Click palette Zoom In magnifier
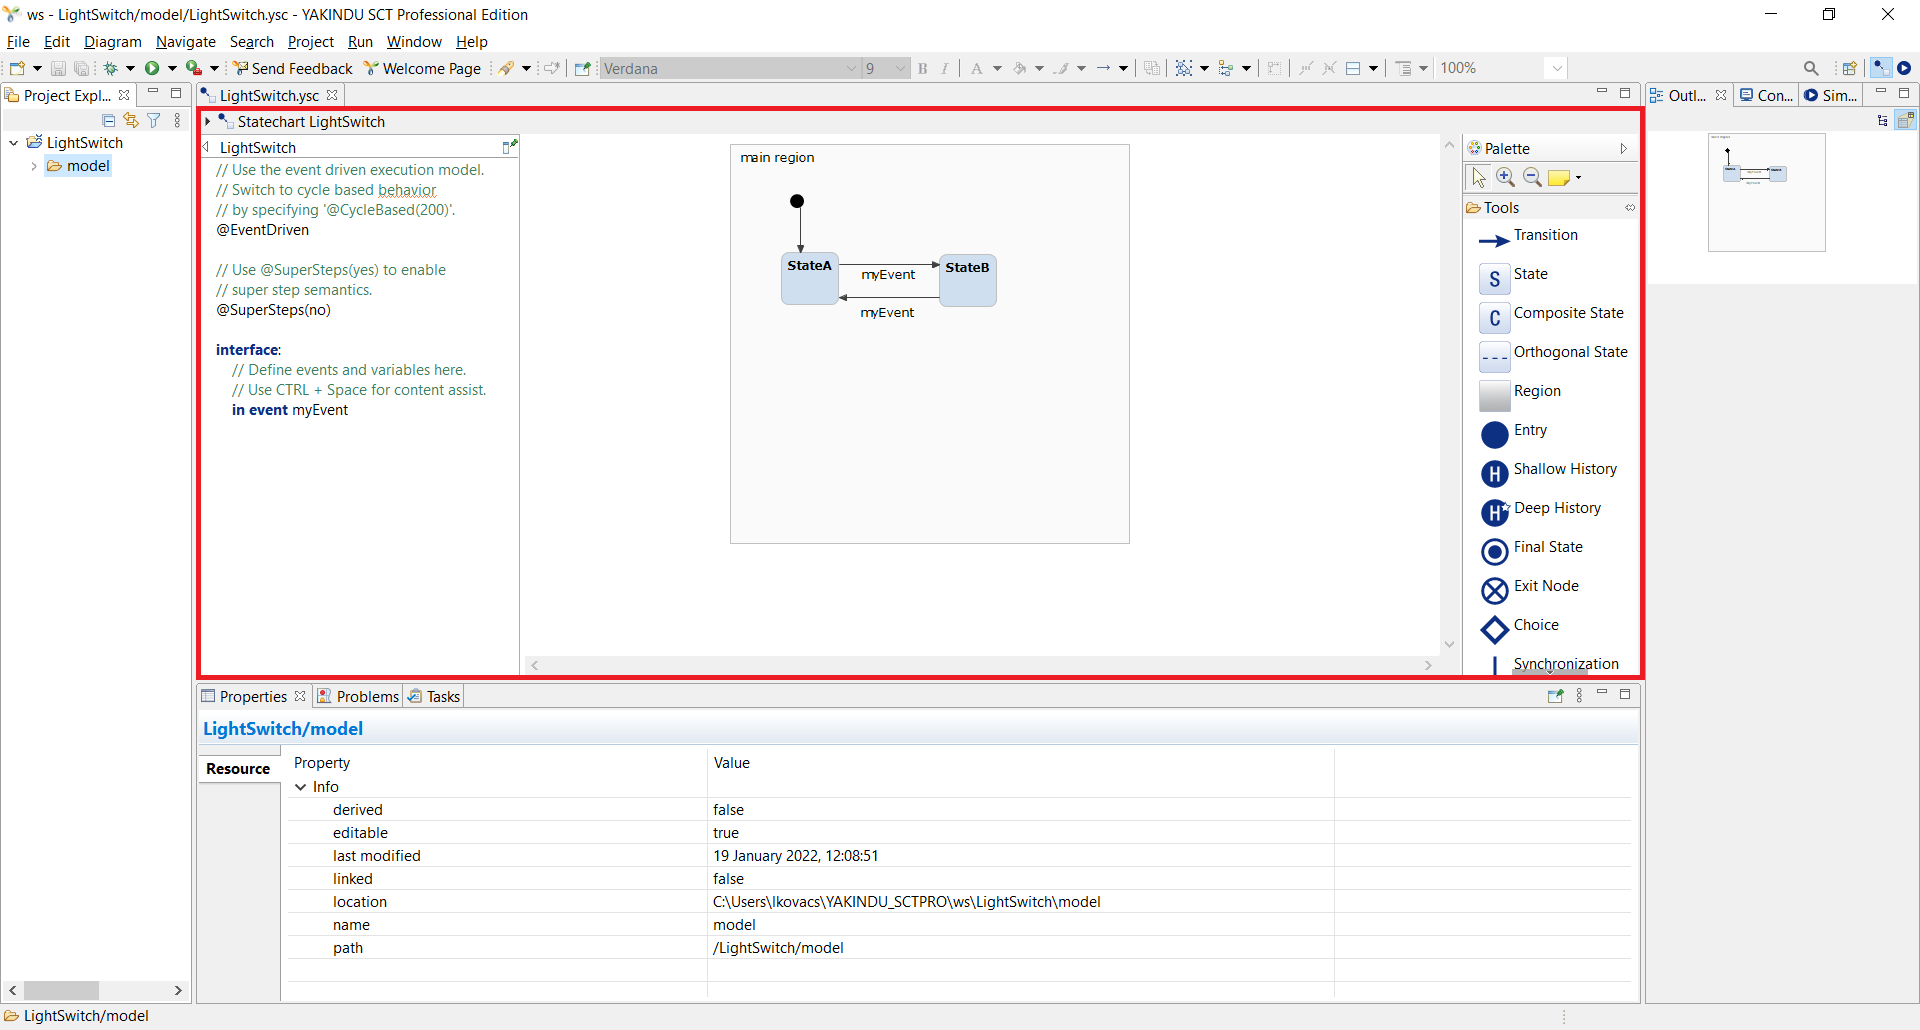This screenshot has height=1030, width=1920. tap(1505, 177)
